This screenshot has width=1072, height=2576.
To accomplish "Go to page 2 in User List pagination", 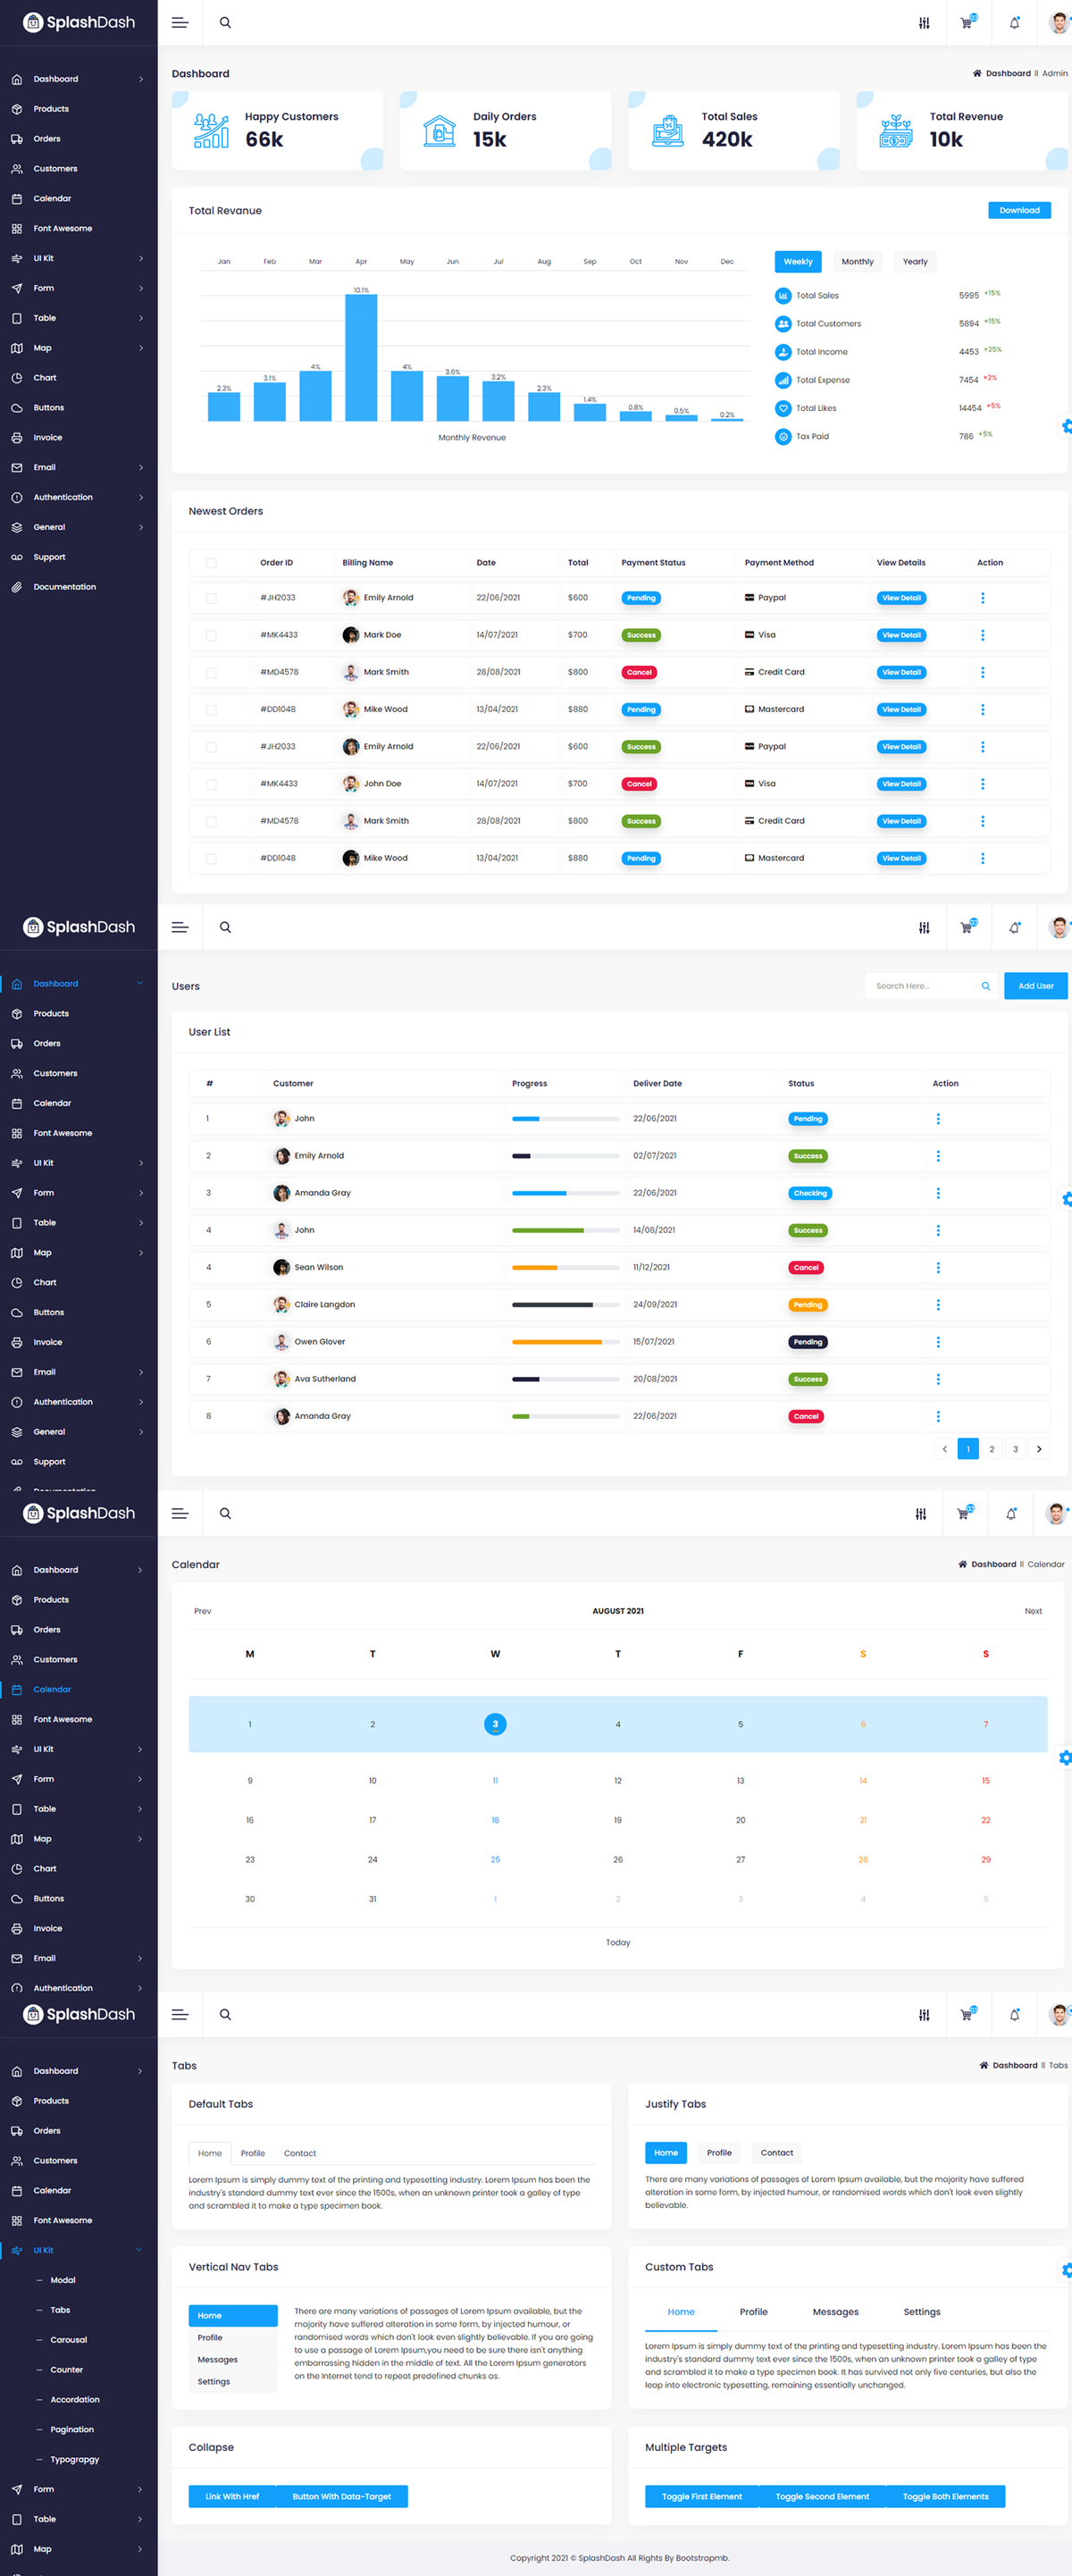I will coord(991,1449).
